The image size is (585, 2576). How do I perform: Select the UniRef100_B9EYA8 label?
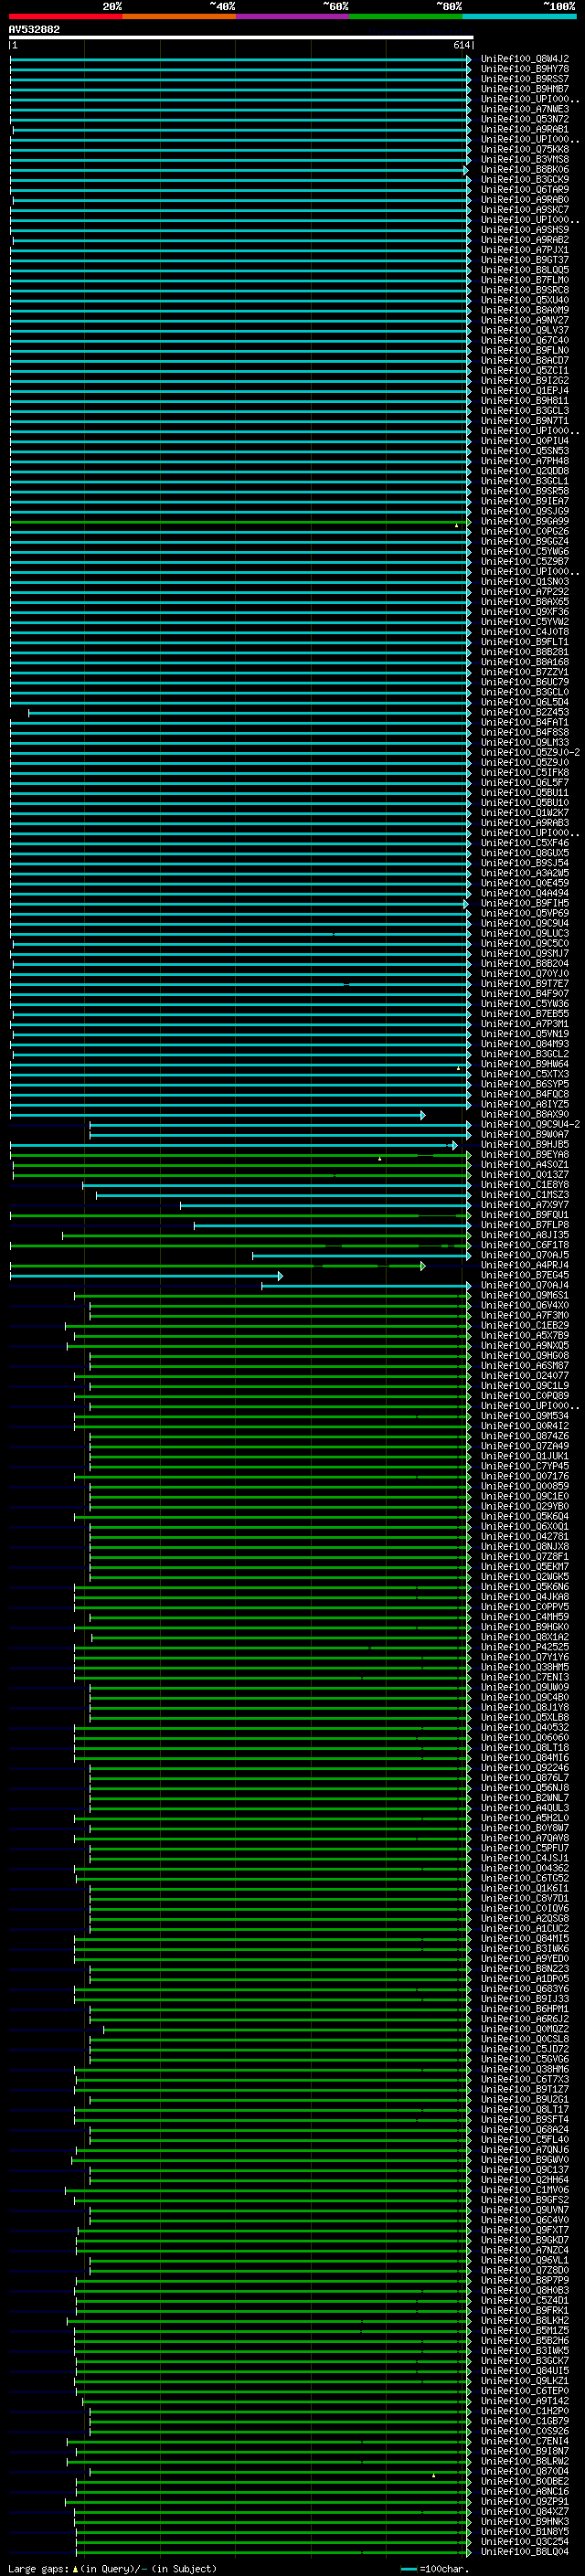click(x=525, y=1155)
